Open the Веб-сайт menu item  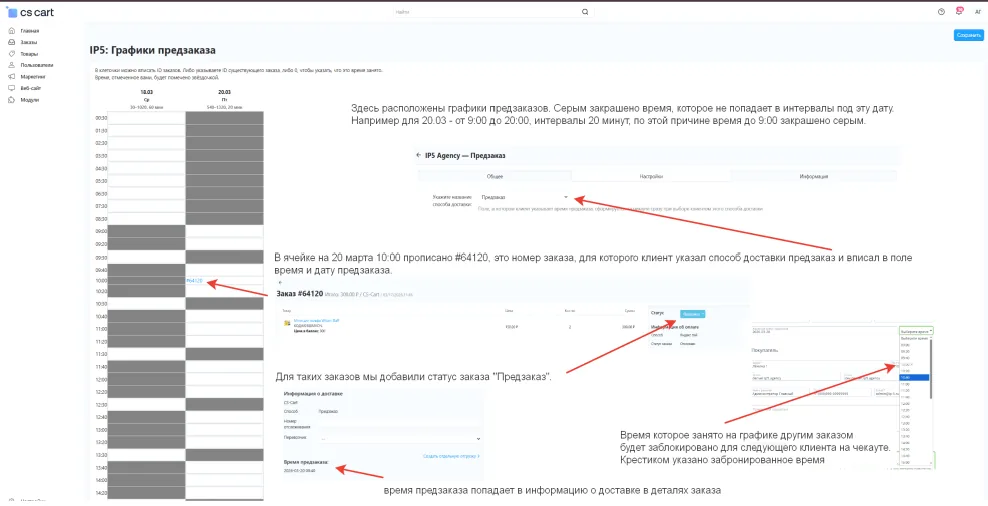click(x=30, y=88)
